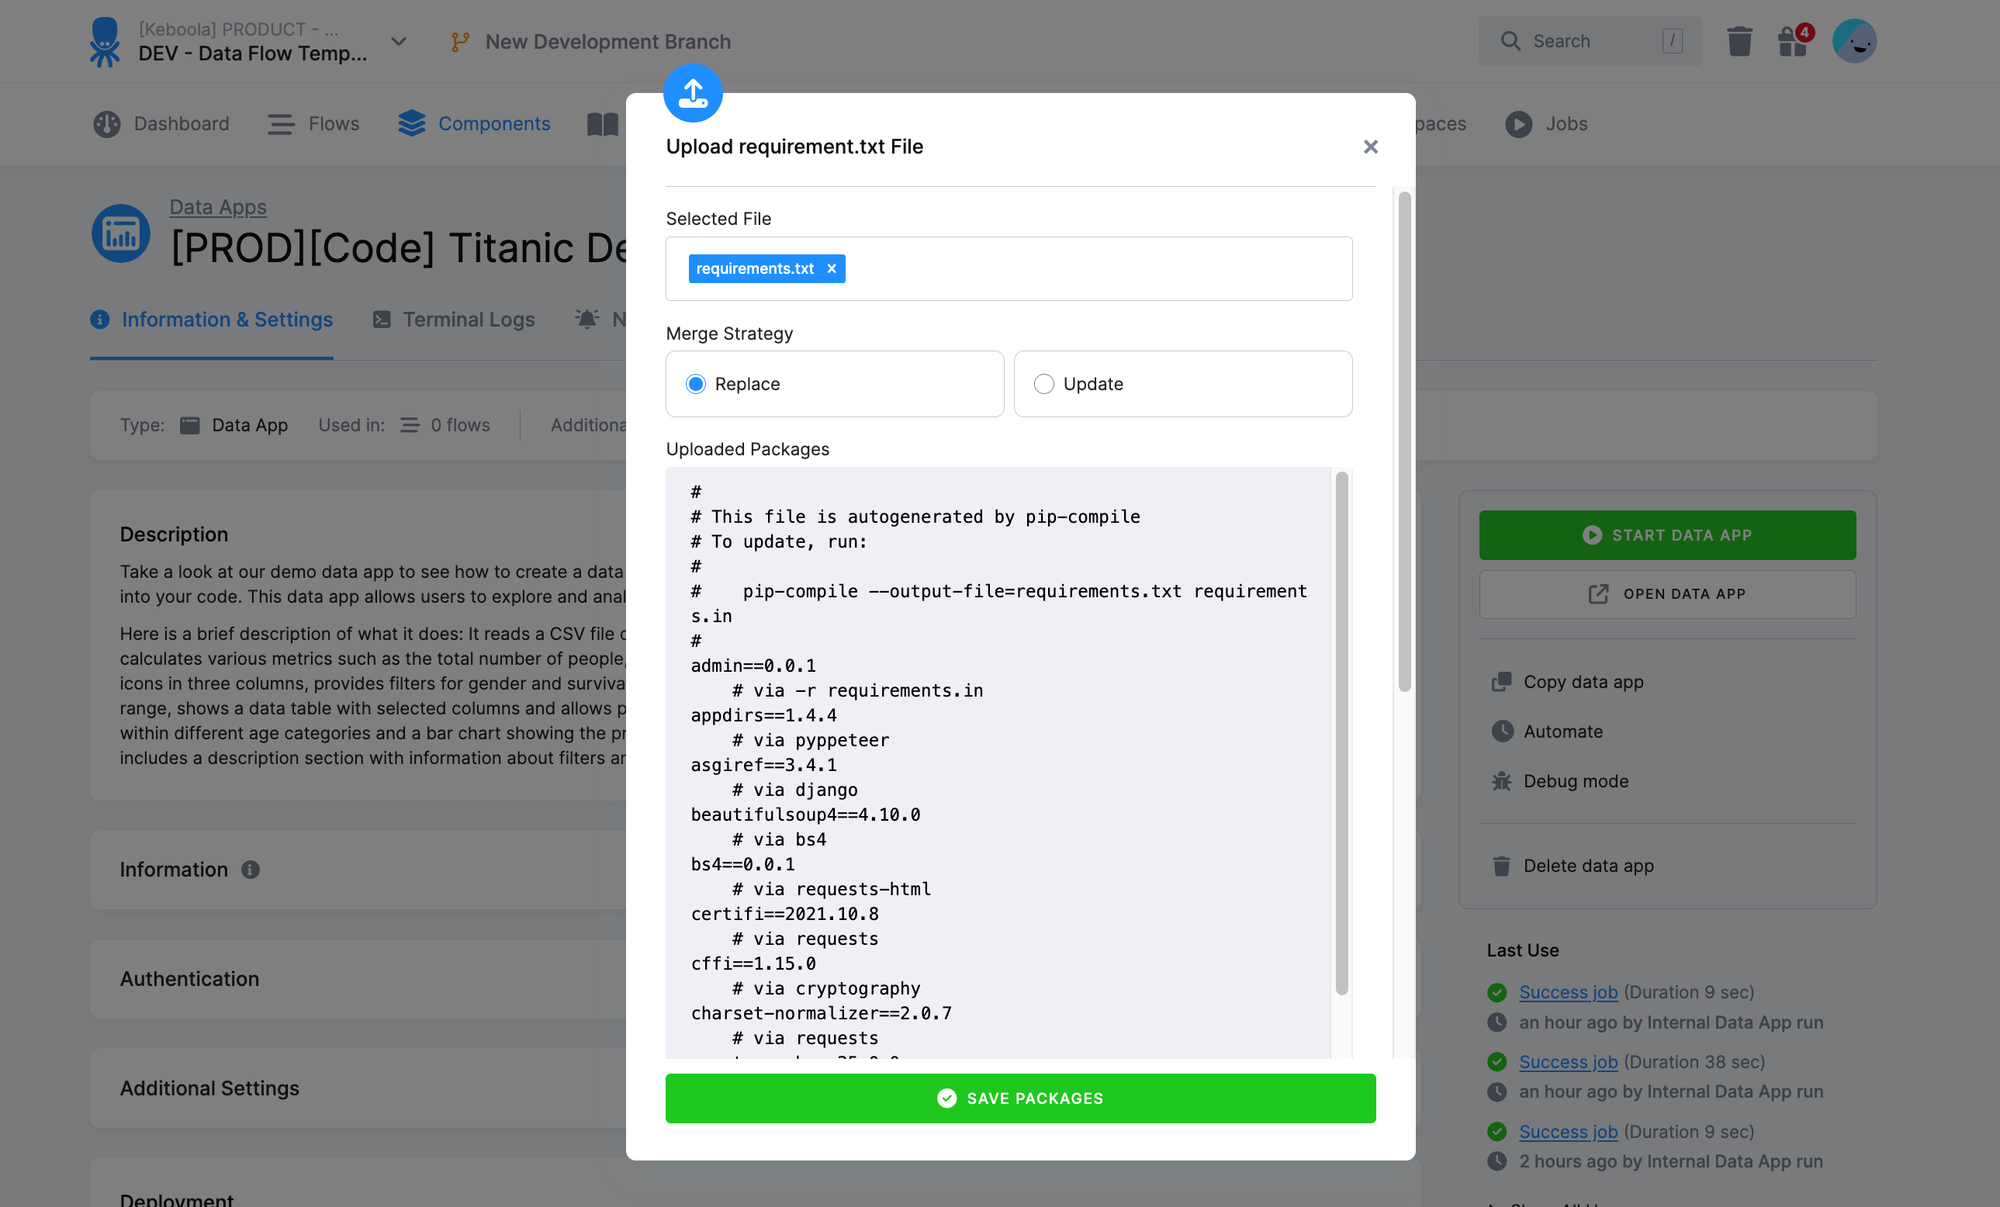Click the Copy data app icon

click(1503, 681)
